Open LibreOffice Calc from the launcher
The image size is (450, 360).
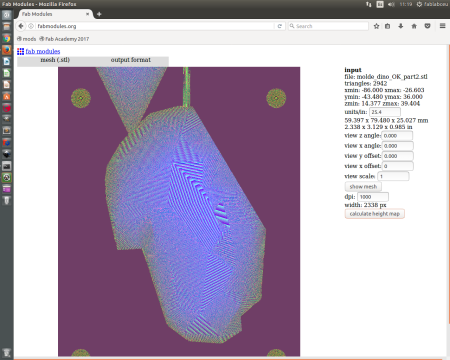tap(7, 73)
